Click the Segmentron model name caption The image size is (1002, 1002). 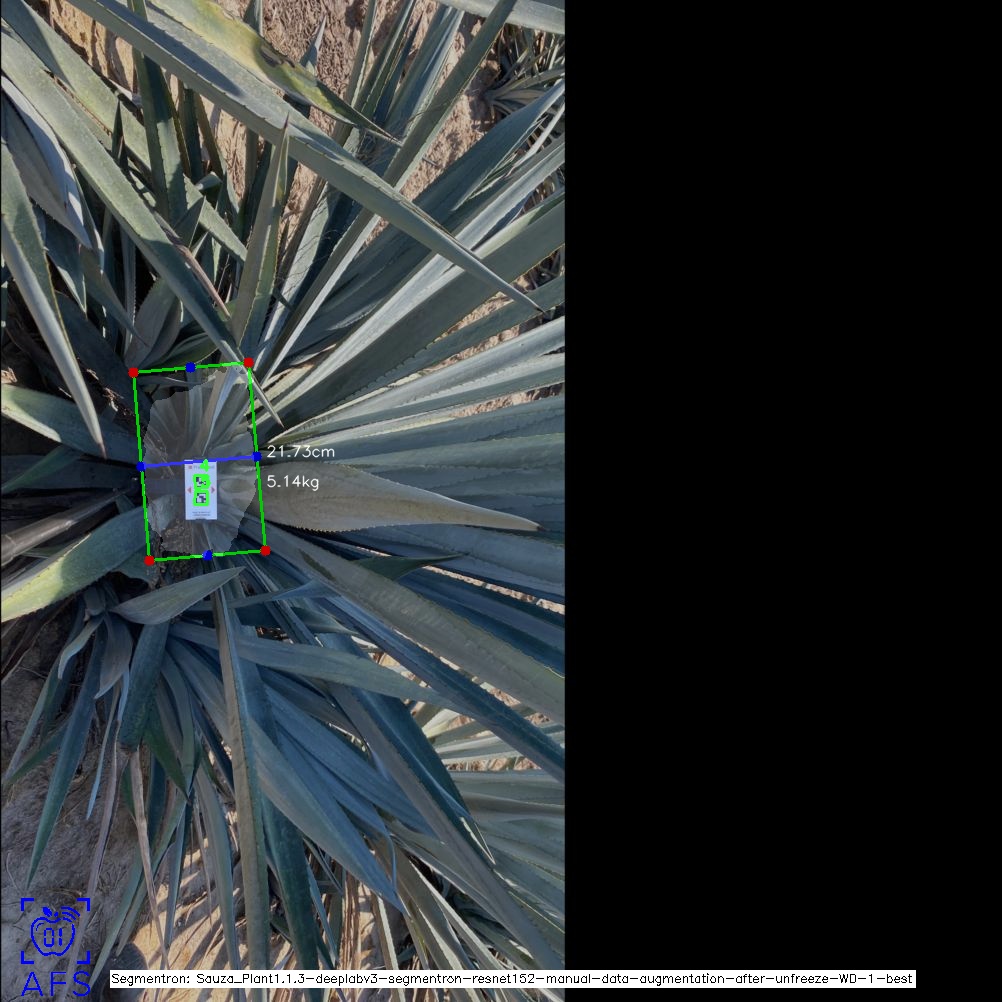pyautogui.click(x=513, y=978)
